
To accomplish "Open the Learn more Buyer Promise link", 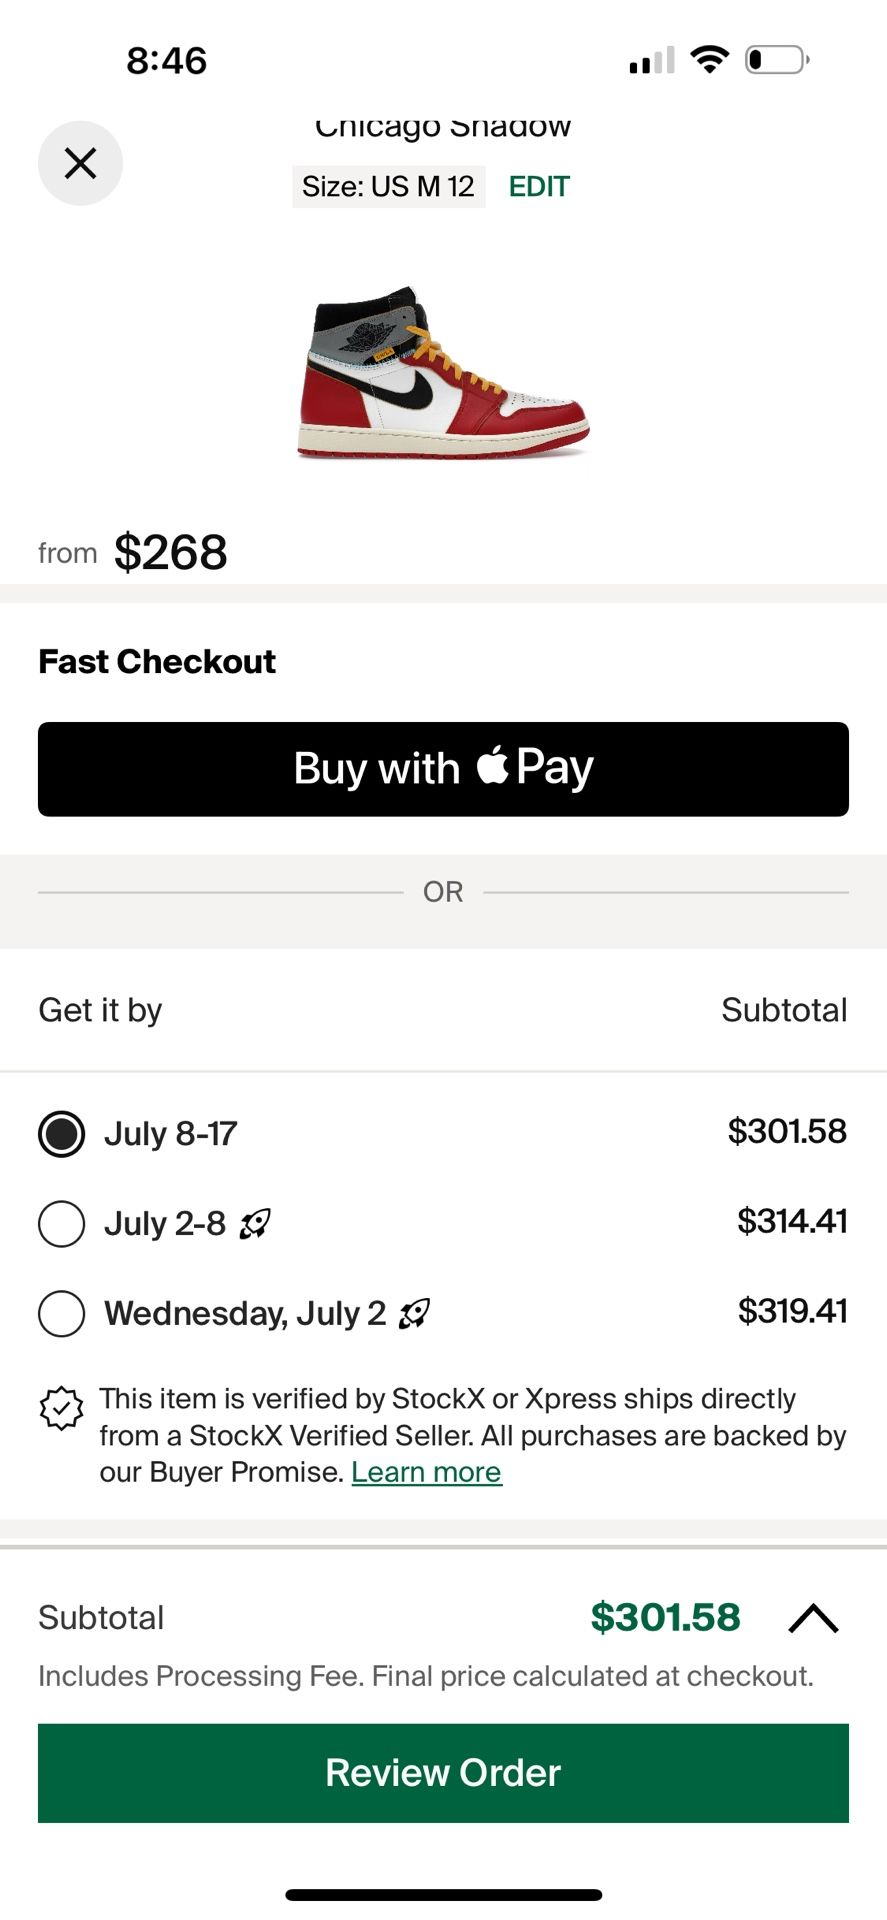I will [x=426, y=1472].
